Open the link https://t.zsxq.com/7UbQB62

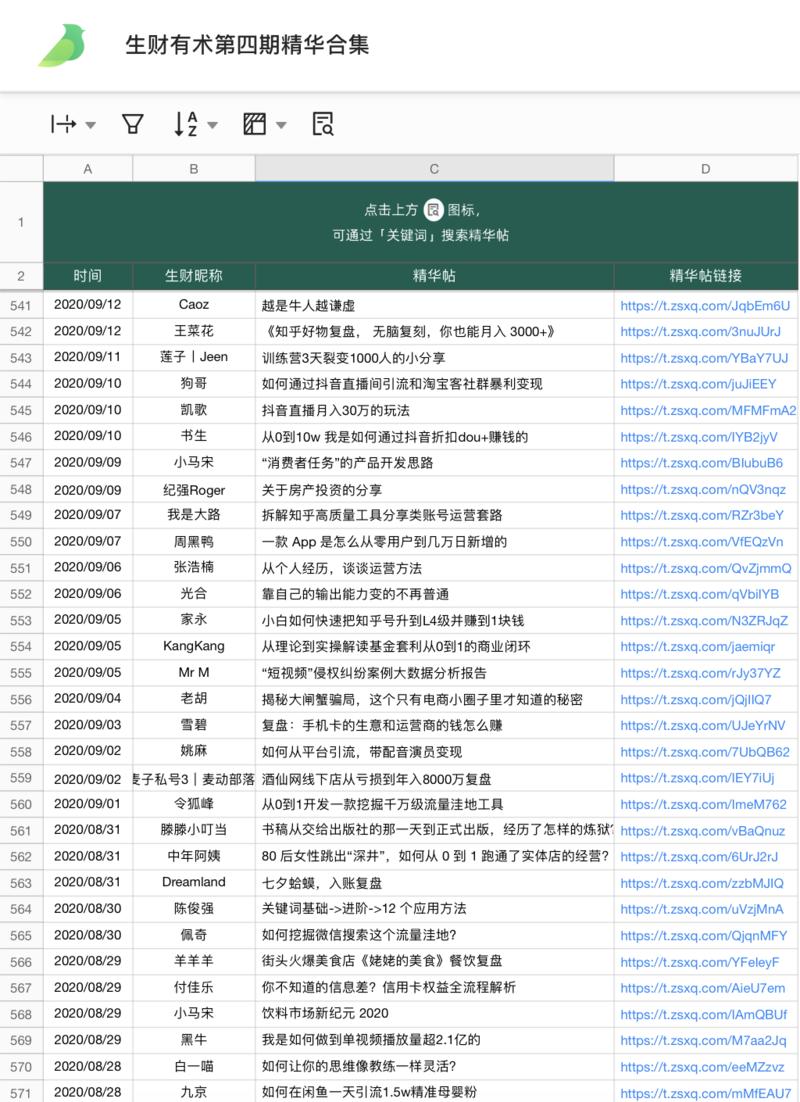click(x=706, y=751)
